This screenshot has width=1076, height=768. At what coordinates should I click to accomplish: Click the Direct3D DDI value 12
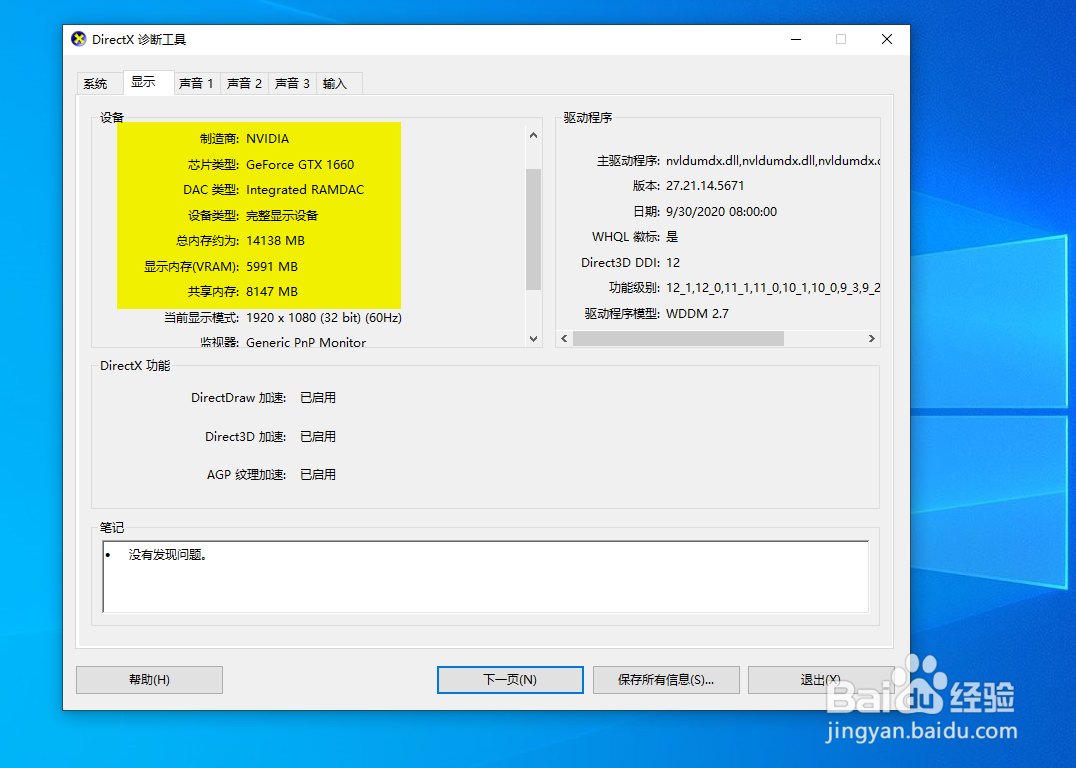[x=672, y=263]
